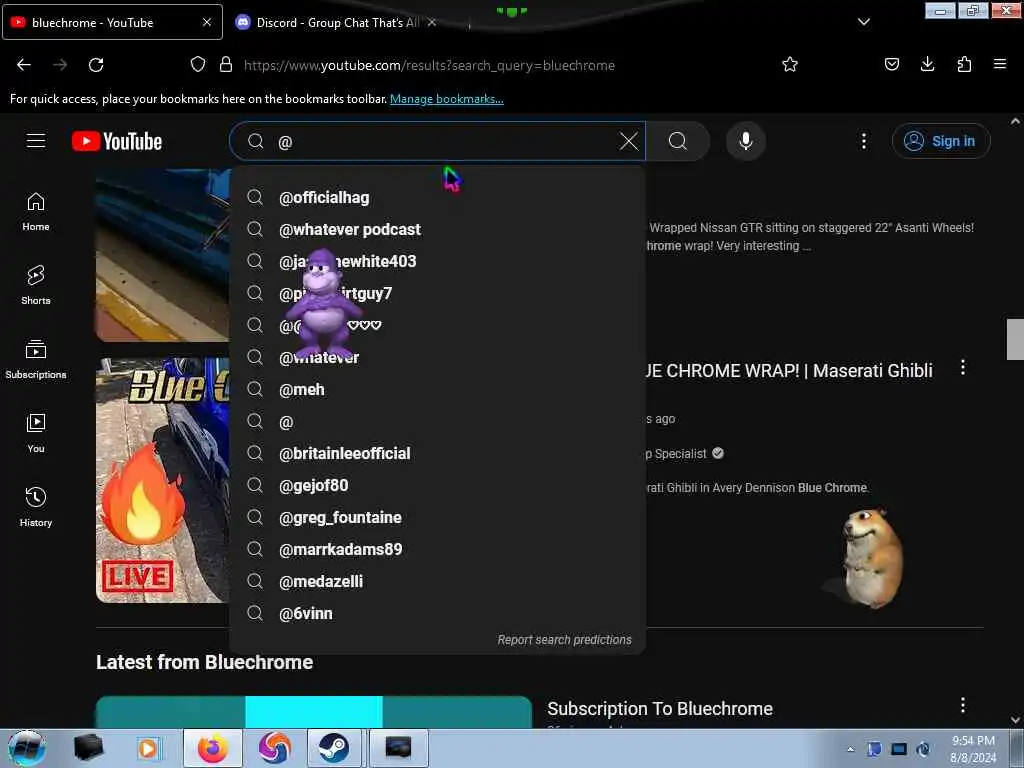Open the Windows Start orb

[26, 748]
